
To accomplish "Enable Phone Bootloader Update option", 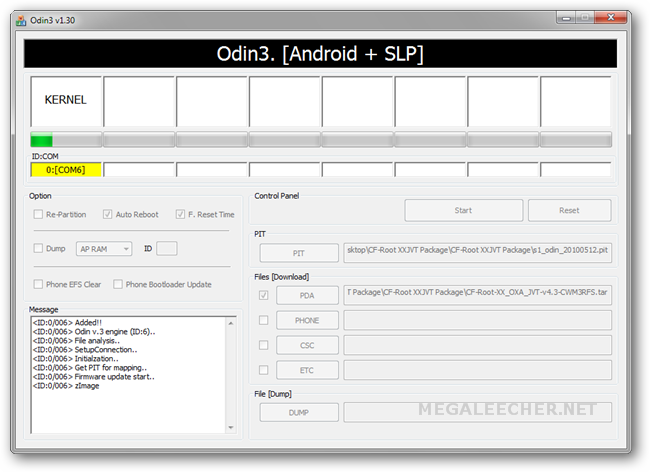I will click(x=118, y=284).
